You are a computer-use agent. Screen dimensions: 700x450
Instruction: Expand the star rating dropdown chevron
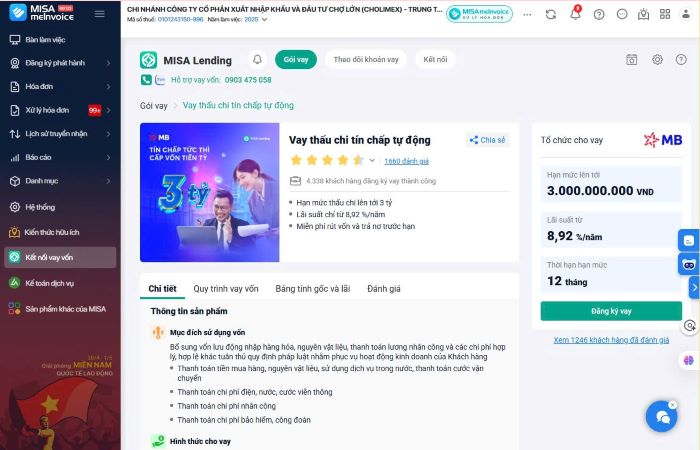372,160
